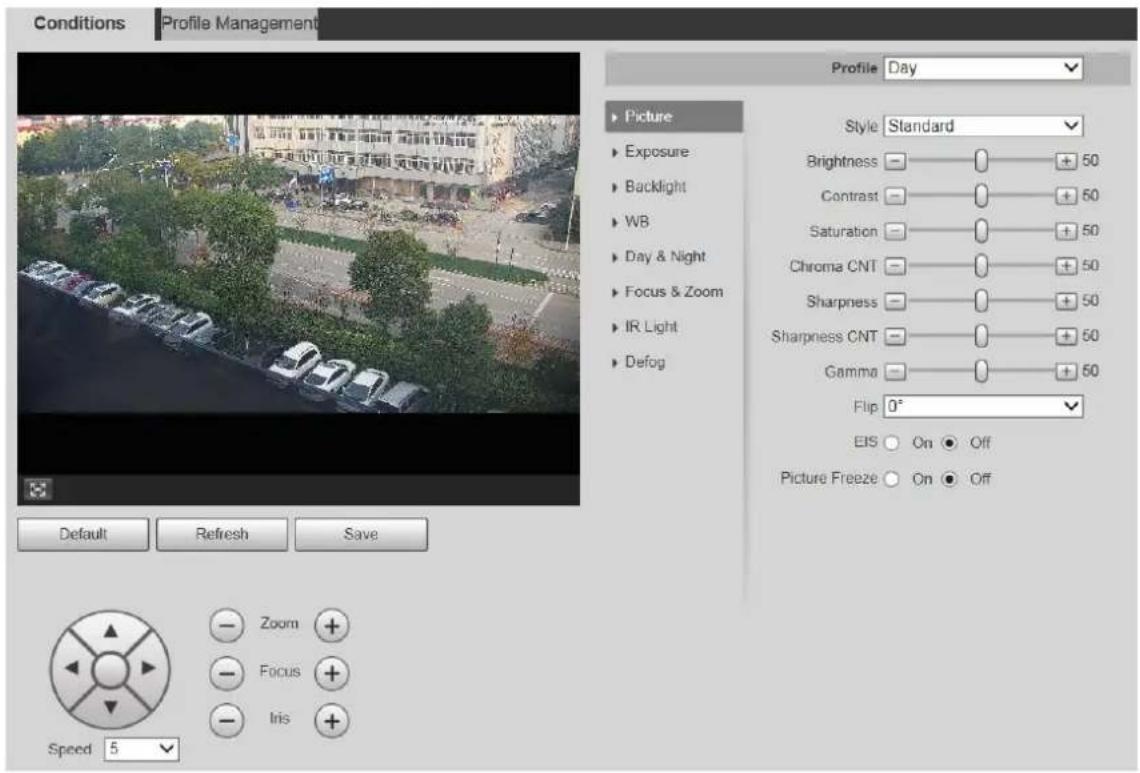Decrease Saturation with minus icon

895,231
